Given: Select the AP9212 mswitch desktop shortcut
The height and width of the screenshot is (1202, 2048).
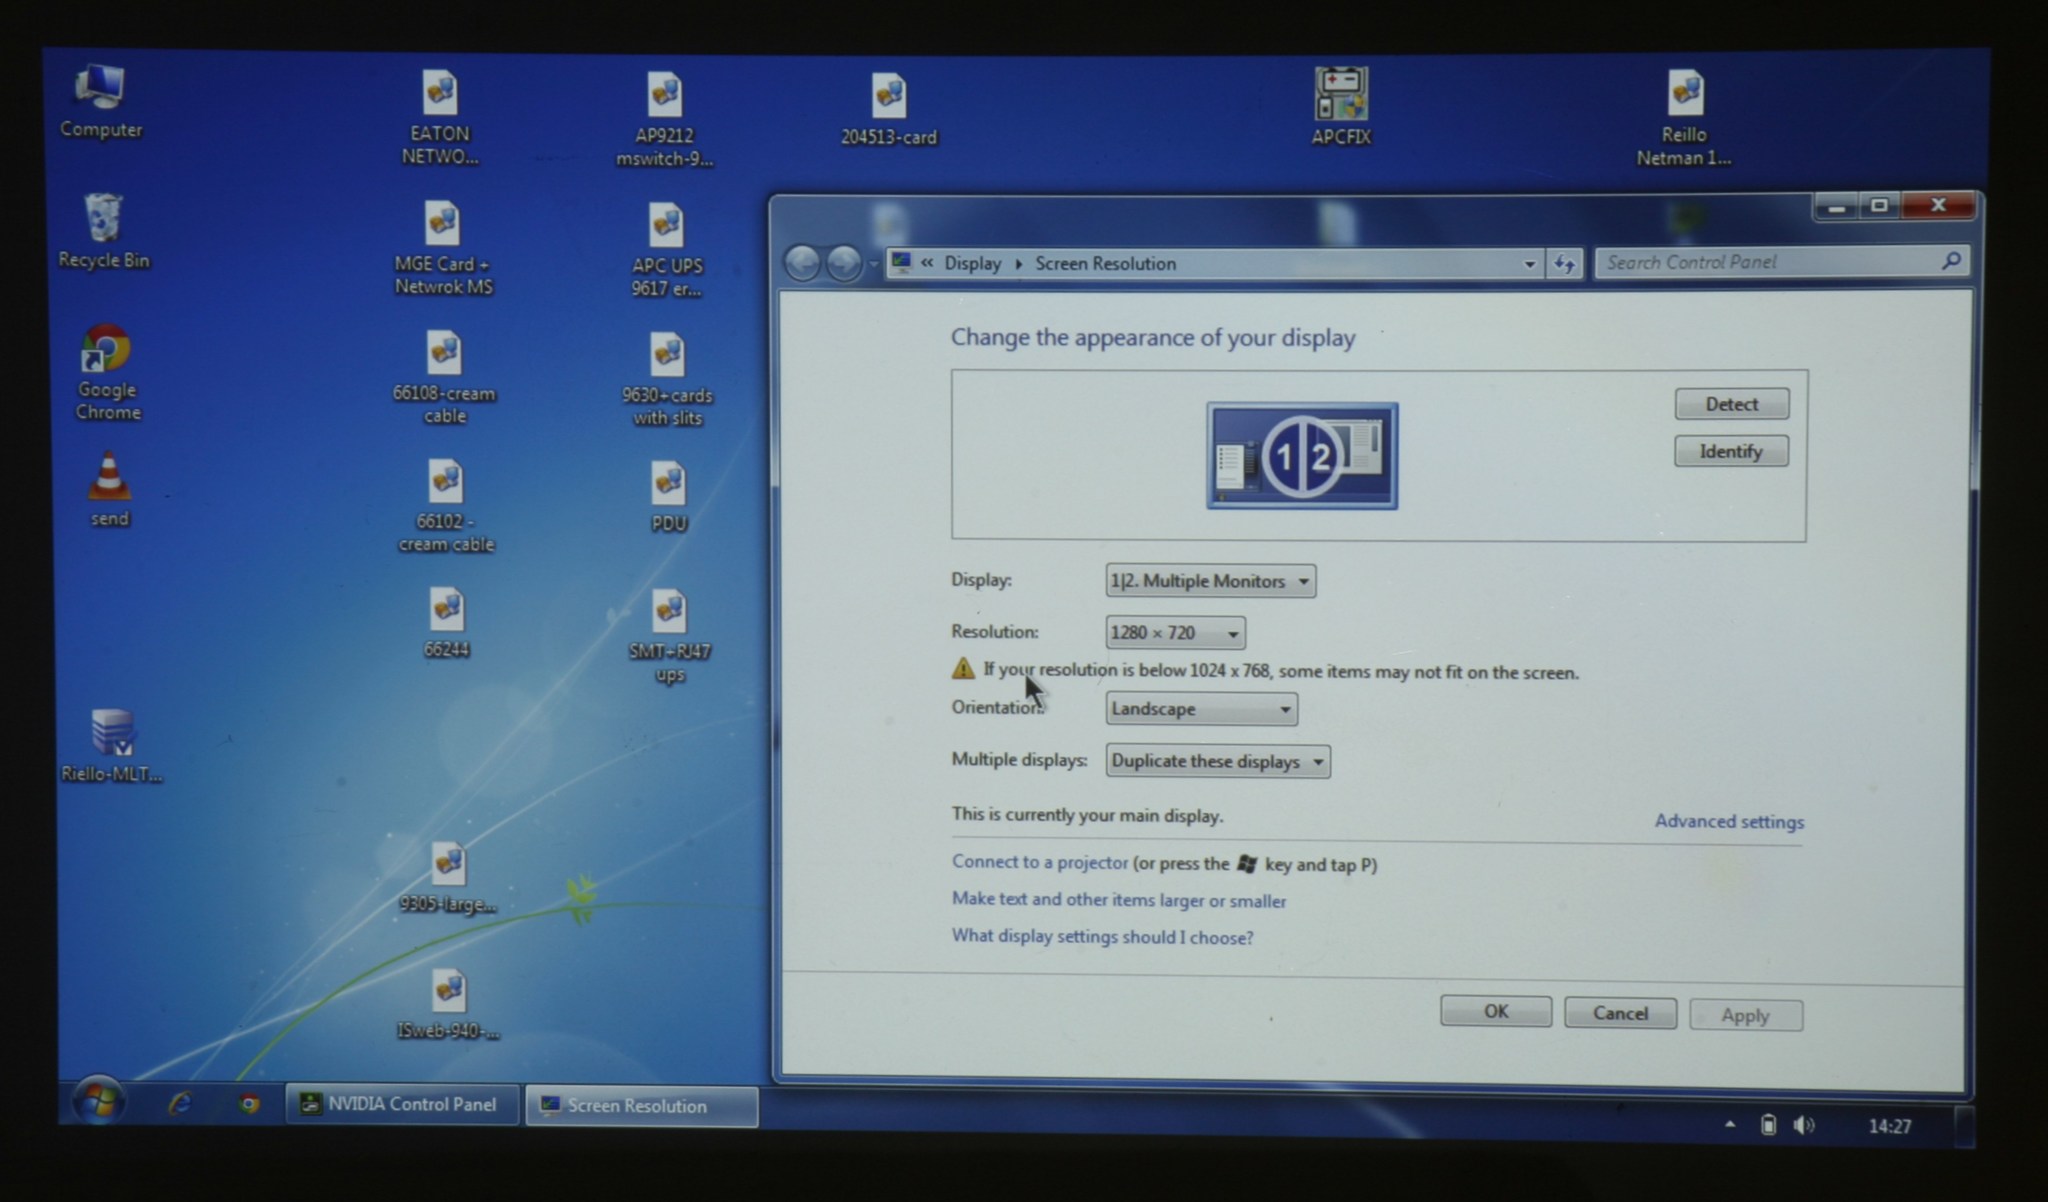Looking at the screenshot, I should click(665, 119).
